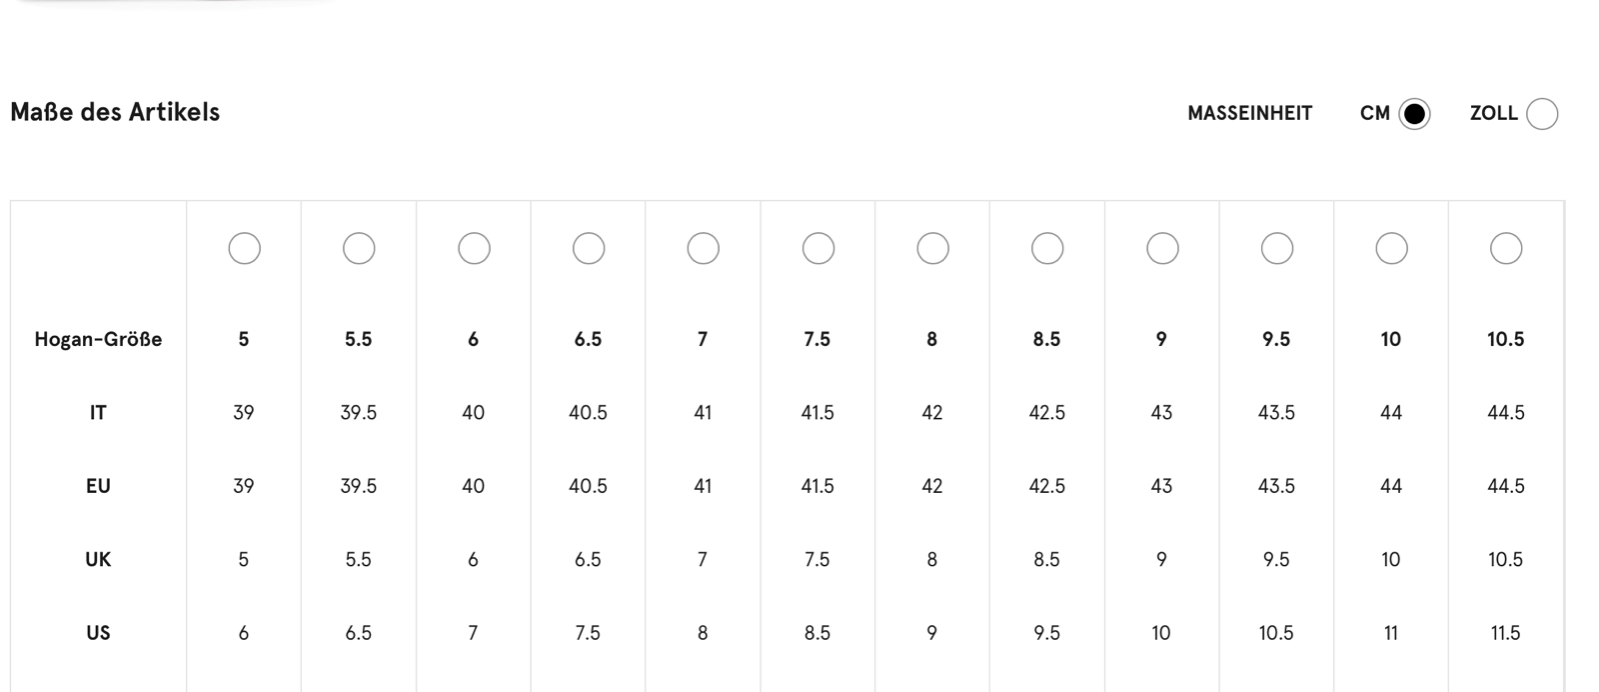Pick the size 6 column radio button

[x=474, y=248]
